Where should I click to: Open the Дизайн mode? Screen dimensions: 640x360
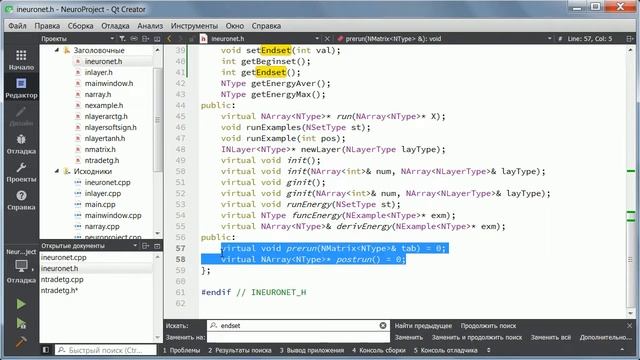pos(21,116)
